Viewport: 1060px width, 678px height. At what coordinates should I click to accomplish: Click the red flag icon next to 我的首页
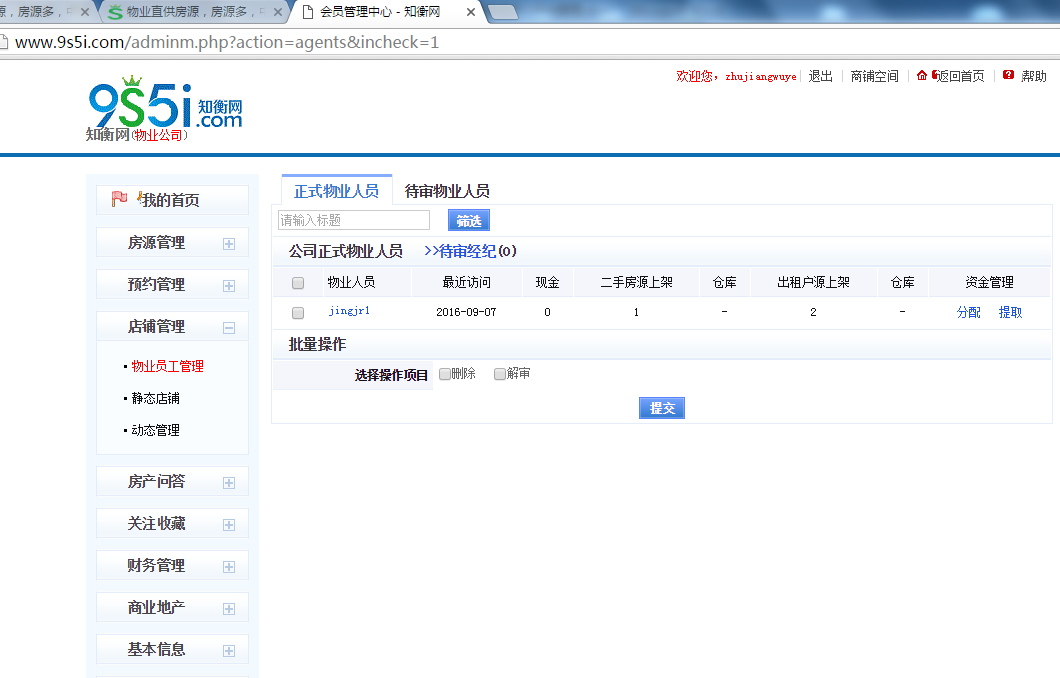pyautogui.click(x=119, y=198)
